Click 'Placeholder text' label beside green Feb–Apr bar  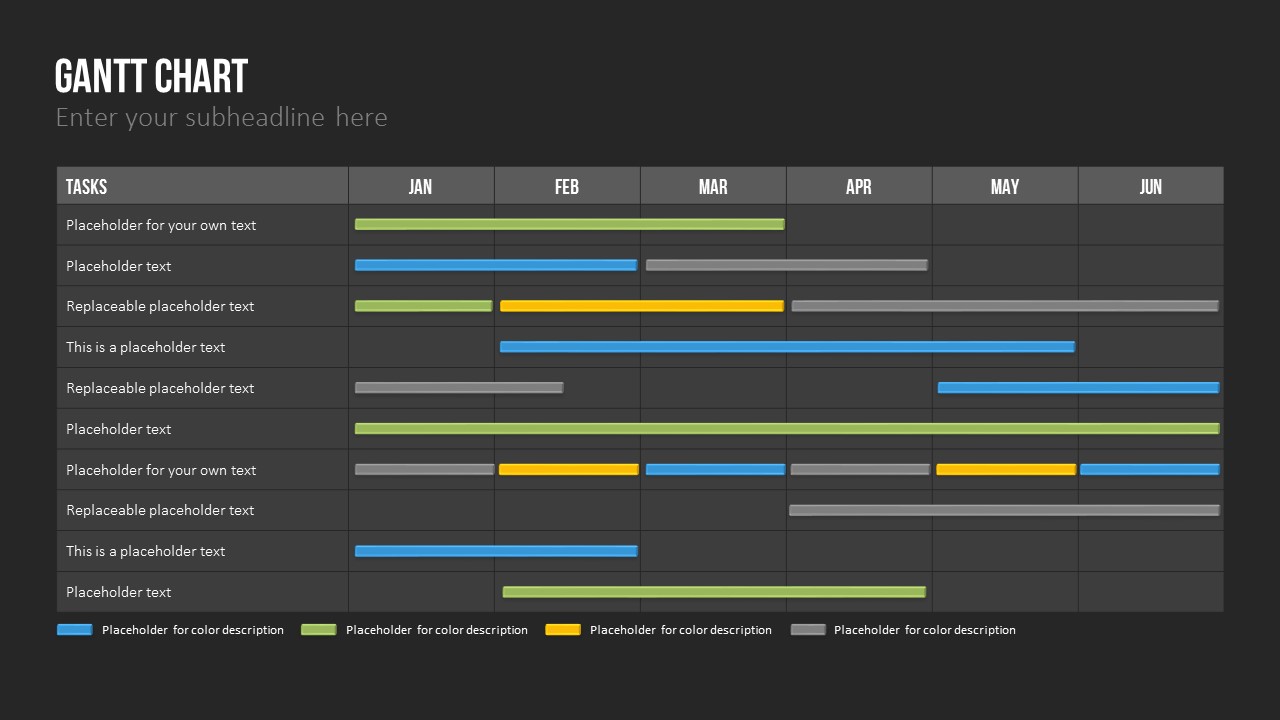click(119, 592)
